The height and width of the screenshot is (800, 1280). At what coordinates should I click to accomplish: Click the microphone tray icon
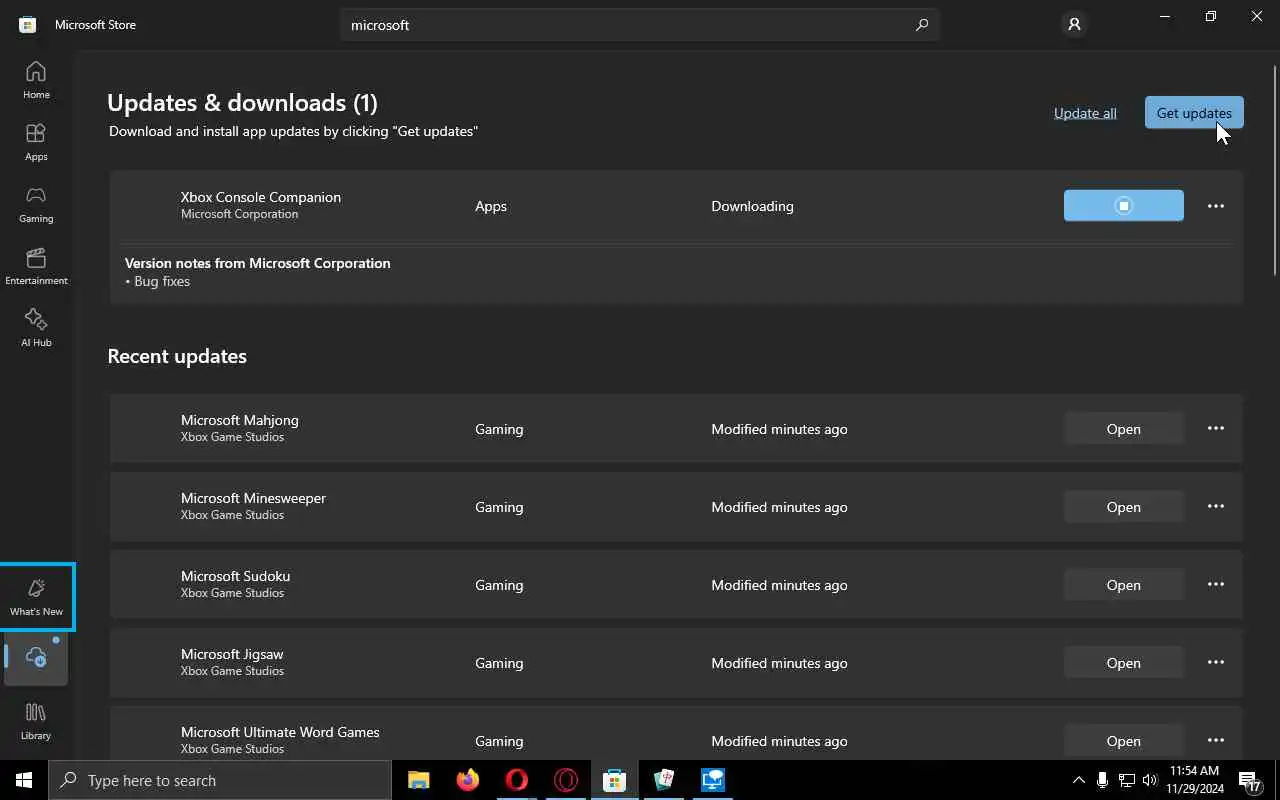point(1102,780)
